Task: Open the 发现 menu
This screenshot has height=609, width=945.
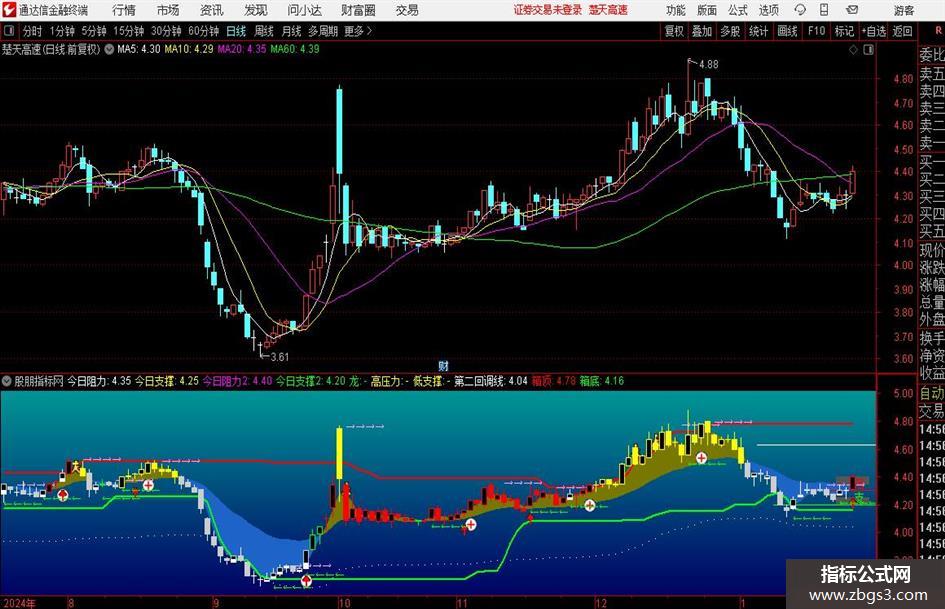Action: (x=256, y=10)
